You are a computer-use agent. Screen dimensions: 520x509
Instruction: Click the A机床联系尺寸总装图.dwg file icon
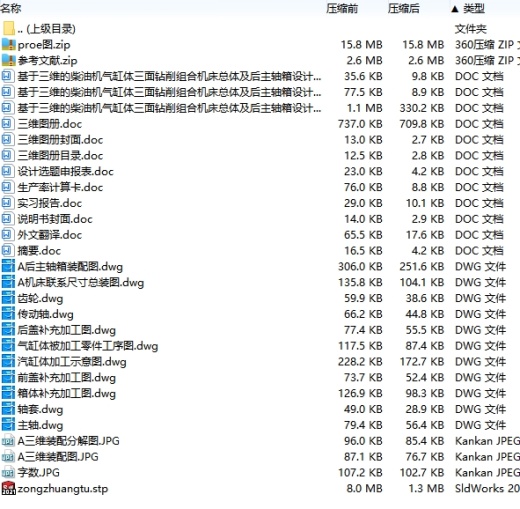click(x=8, y=282)
